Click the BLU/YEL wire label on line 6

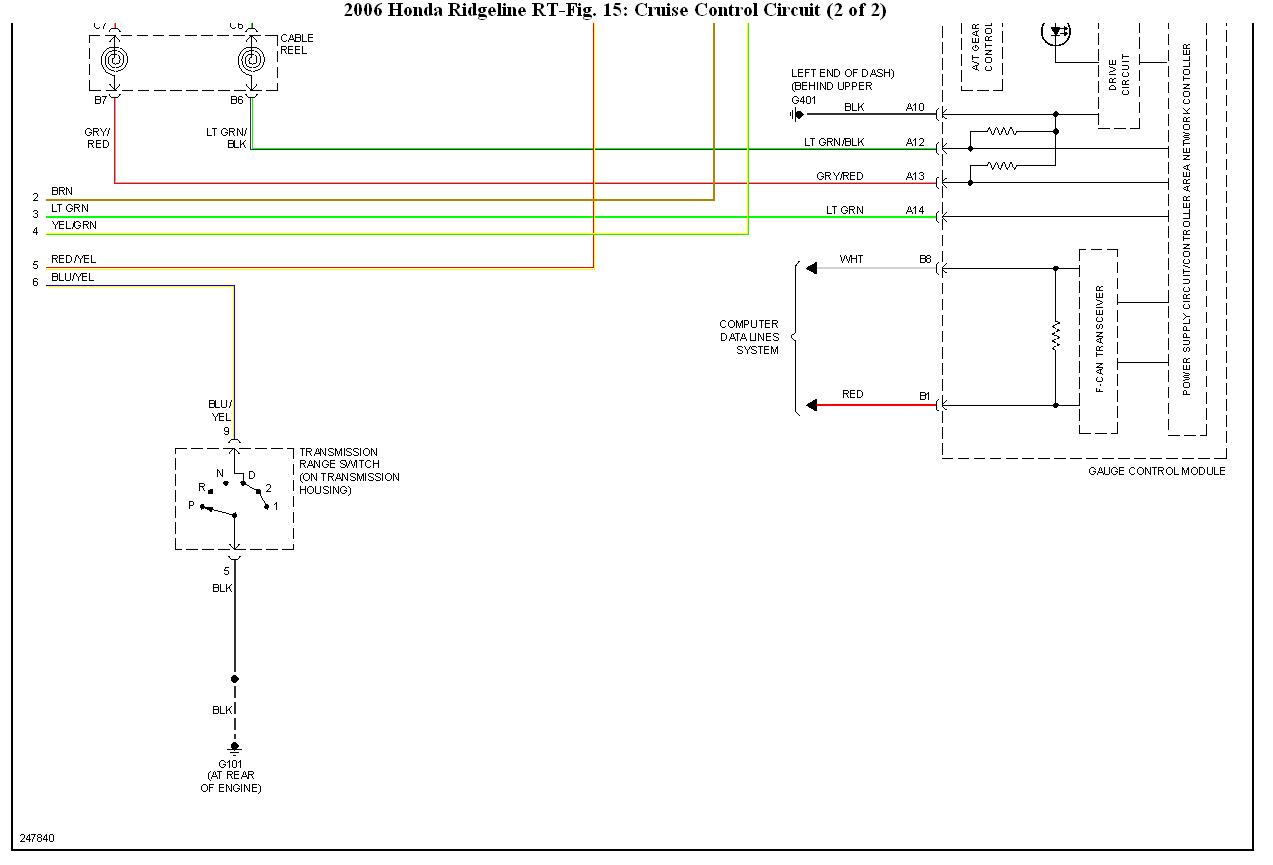(x=72, y=277)
